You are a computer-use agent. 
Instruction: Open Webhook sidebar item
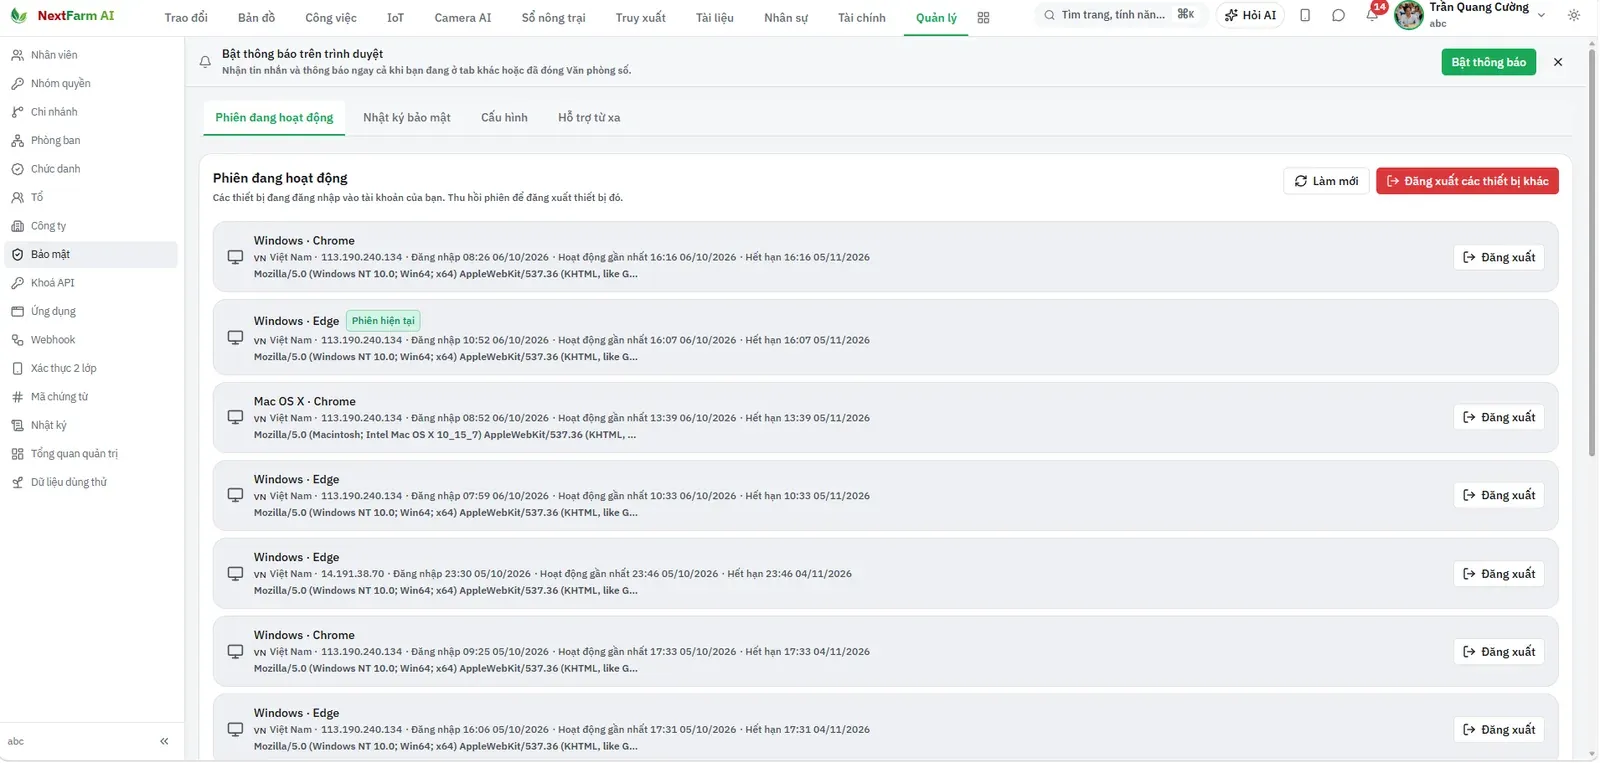coord(91,340)
